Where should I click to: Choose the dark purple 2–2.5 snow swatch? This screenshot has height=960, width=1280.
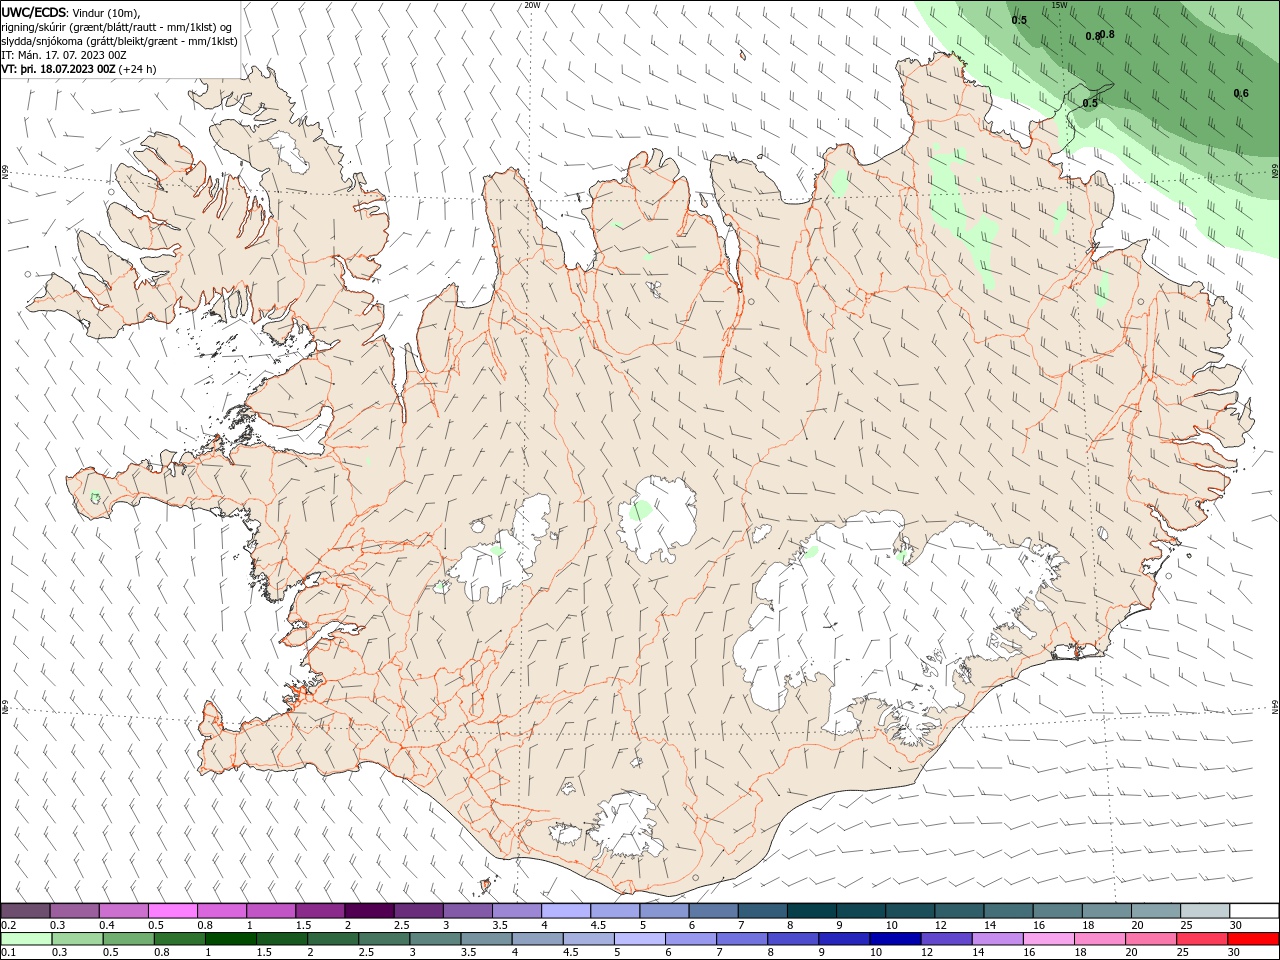[x=368, y=911]
